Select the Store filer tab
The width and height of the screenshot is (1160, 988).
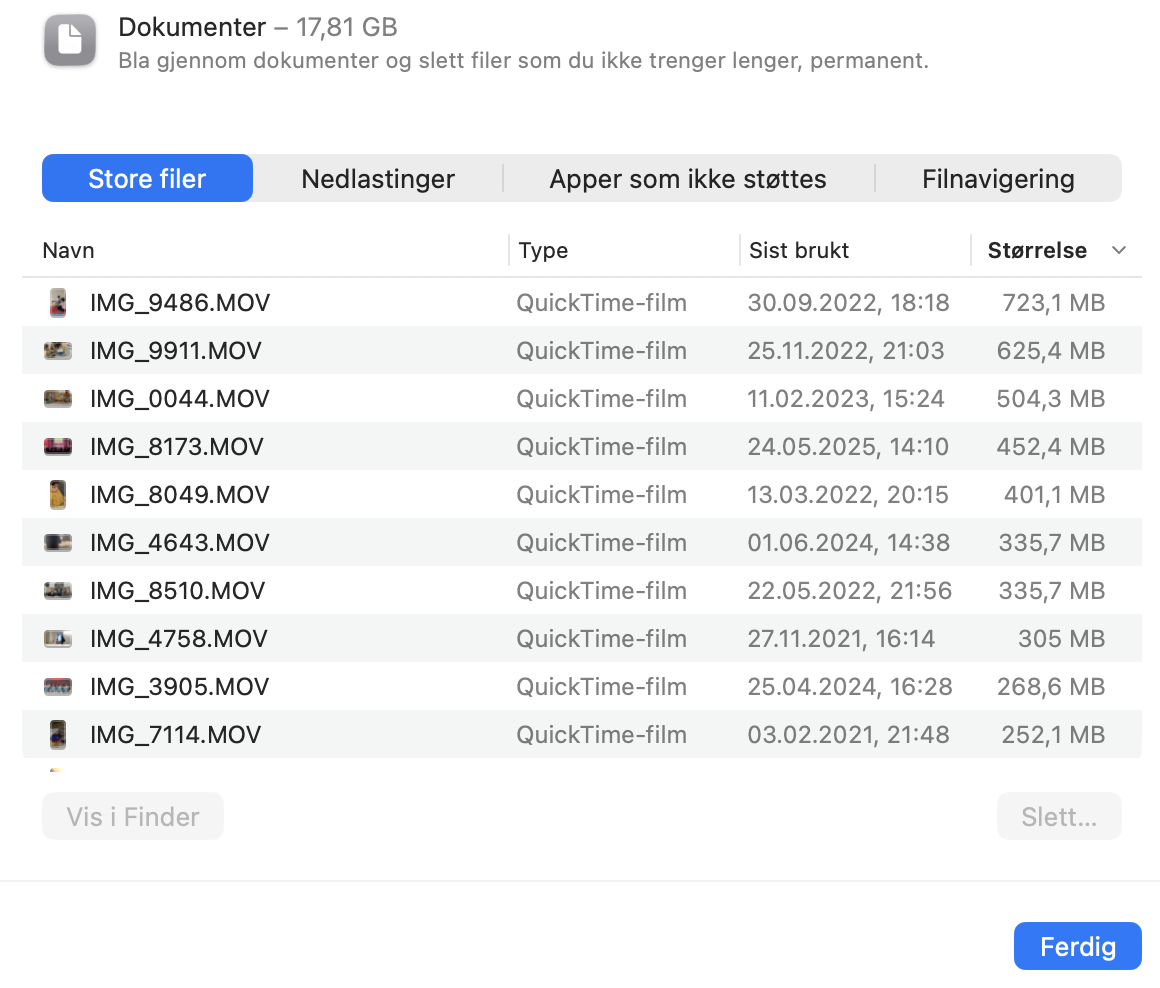[x=147, y=178]
